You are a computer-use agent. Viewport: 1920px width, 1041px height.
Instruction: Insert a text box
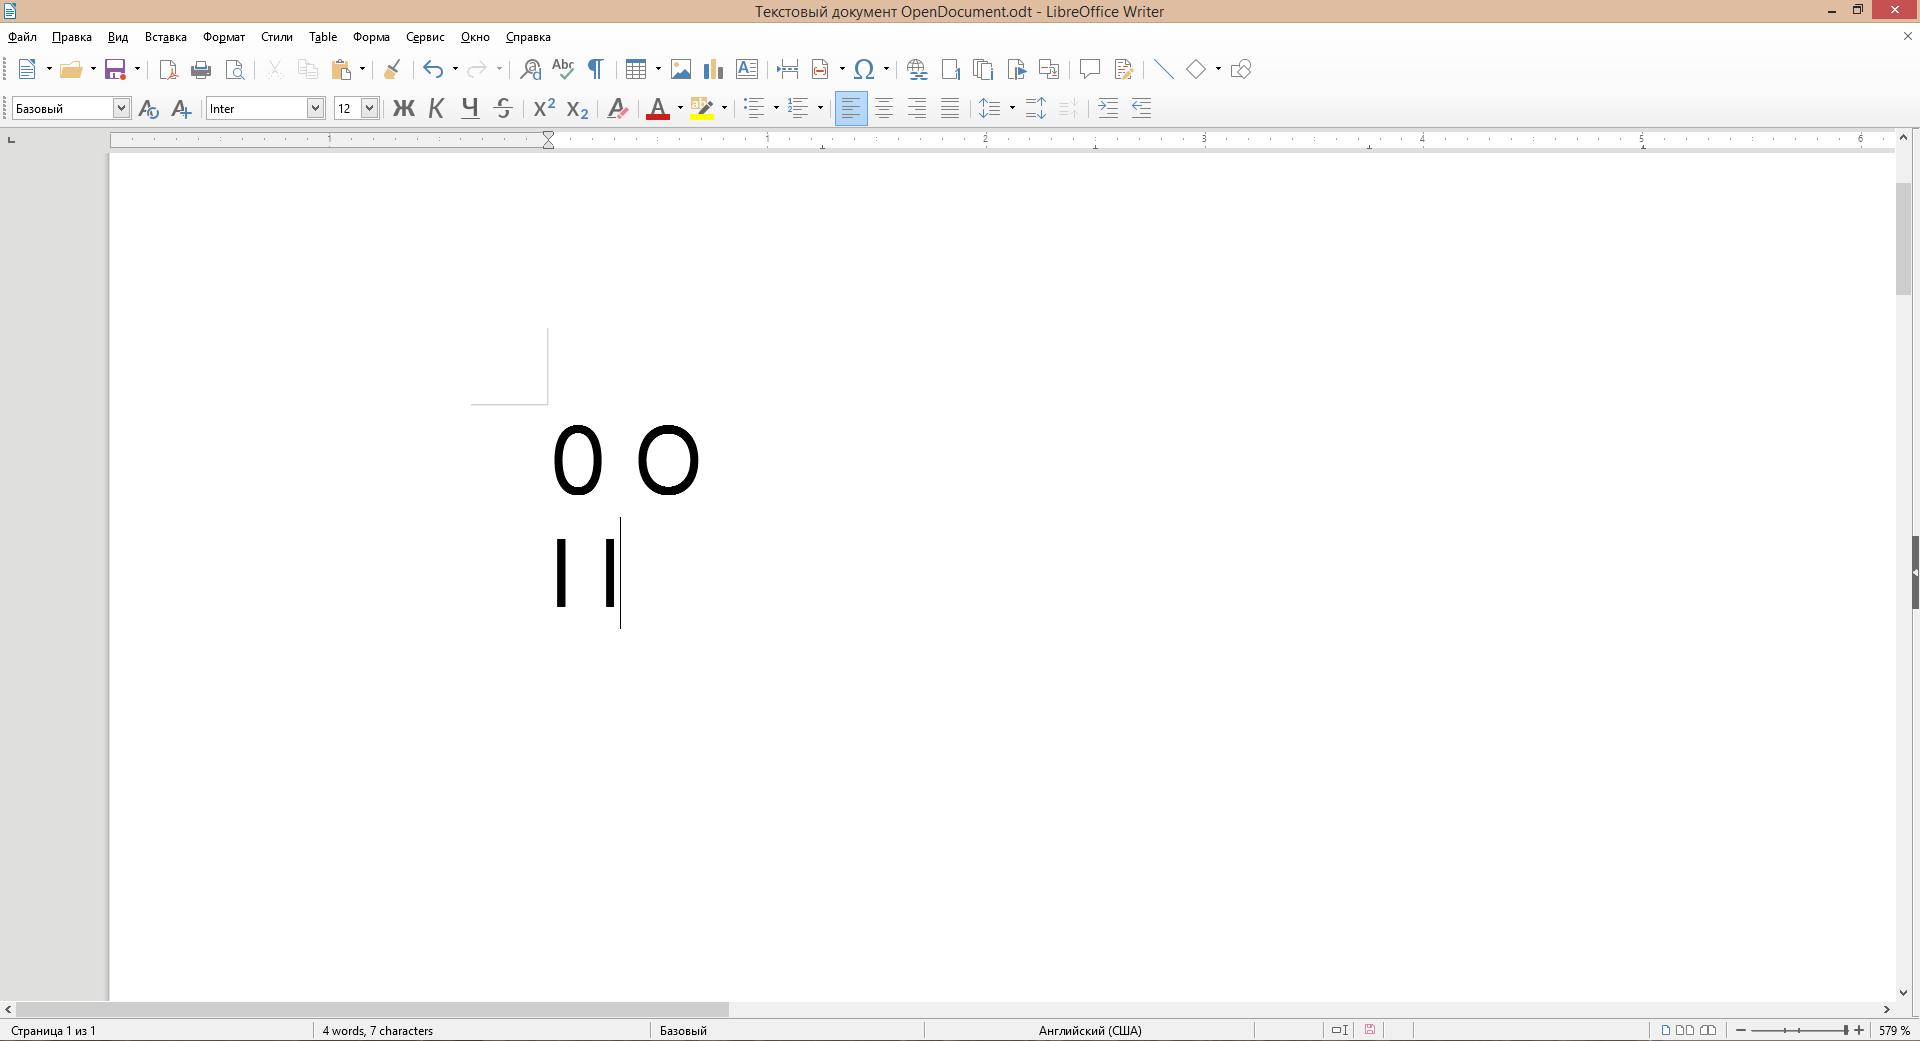(x=746, y=69)
